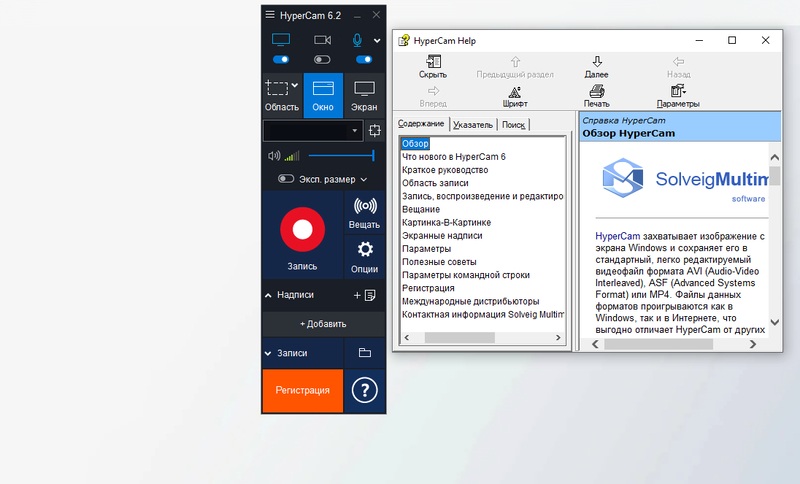This screenshot has width=800, height=484.
Task: Open Область записи topic
Action: pos(435,183)
